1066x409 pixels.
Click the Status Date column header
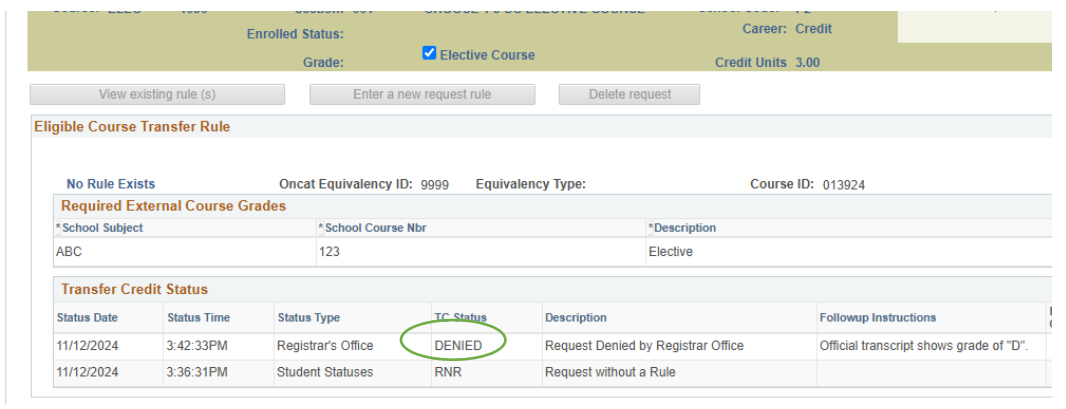87,318
